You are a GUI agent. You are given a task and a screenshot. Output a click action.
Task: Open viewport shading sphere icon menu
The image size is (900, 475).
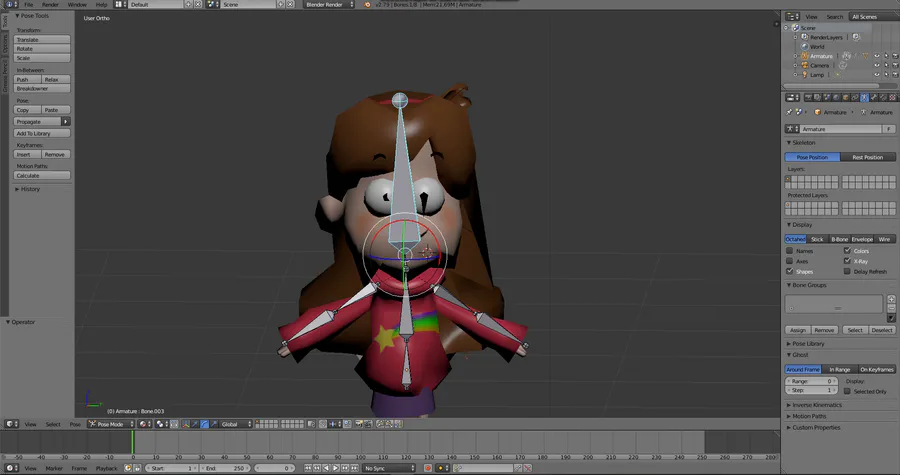click(x=144, y=424)
